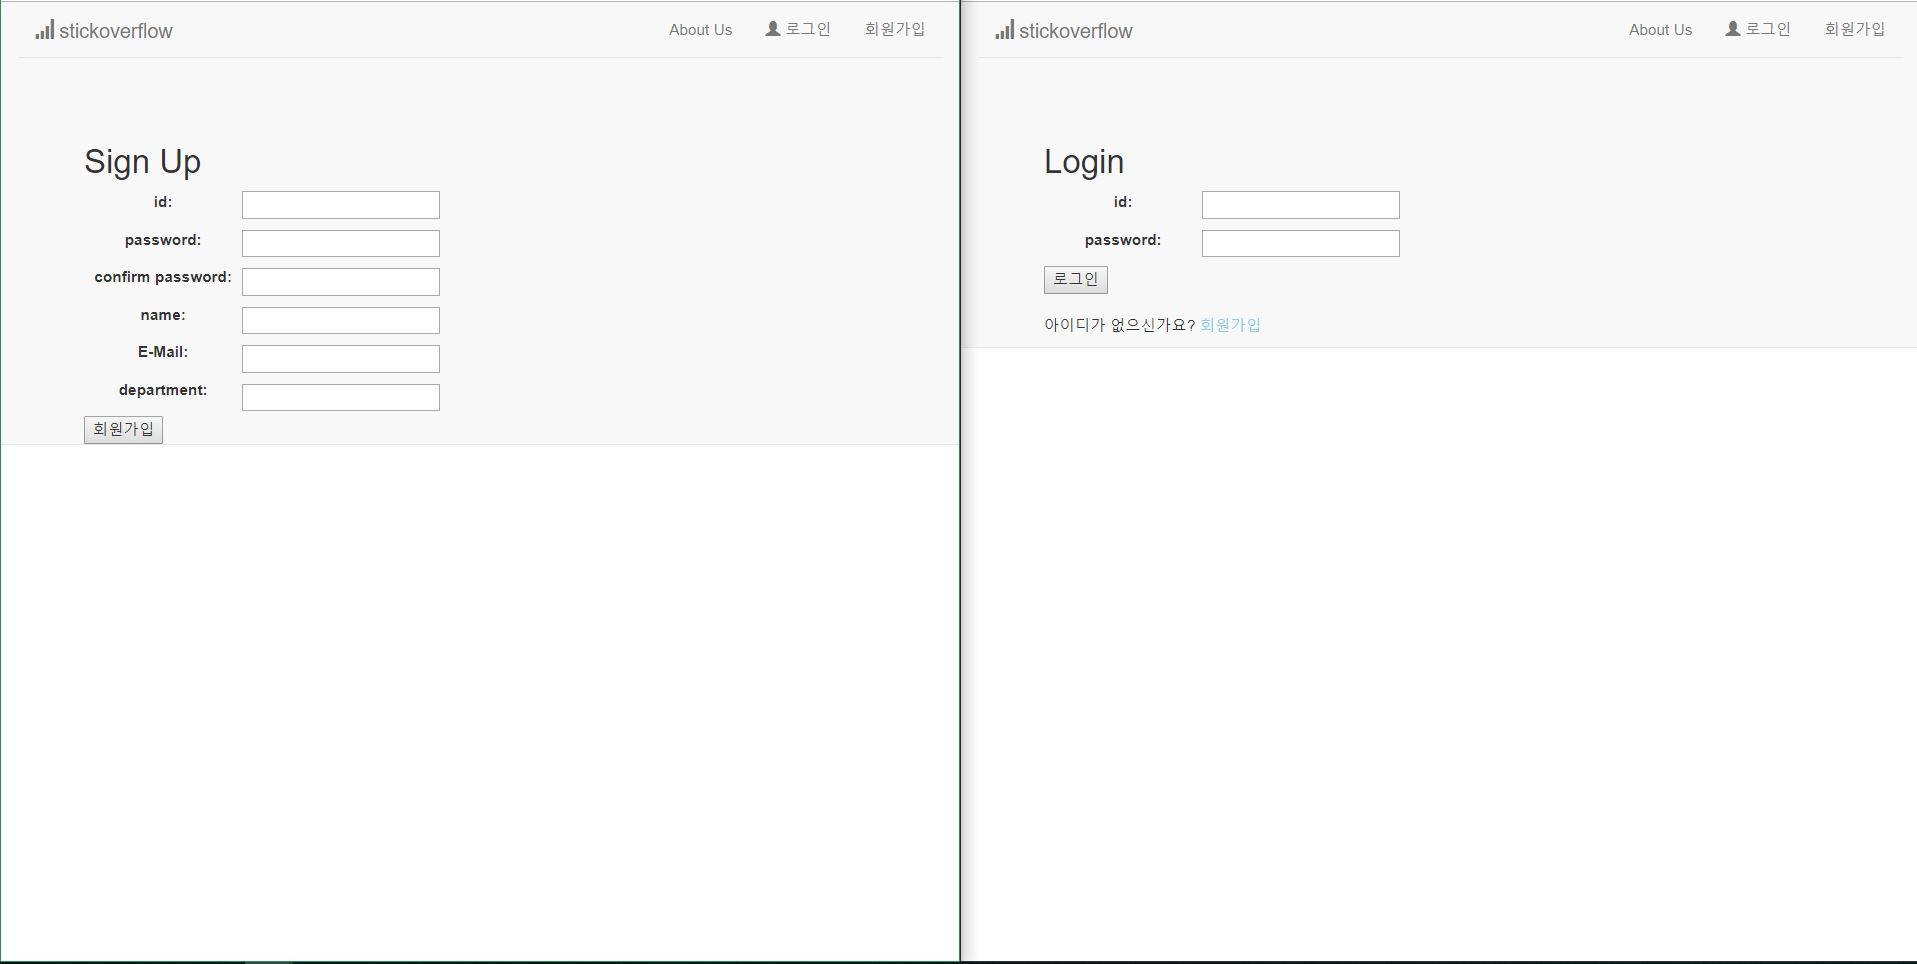Click the 'E-Mail:' label
The width and height of the screenshot is (1917, 964).
tap(163, 352)
